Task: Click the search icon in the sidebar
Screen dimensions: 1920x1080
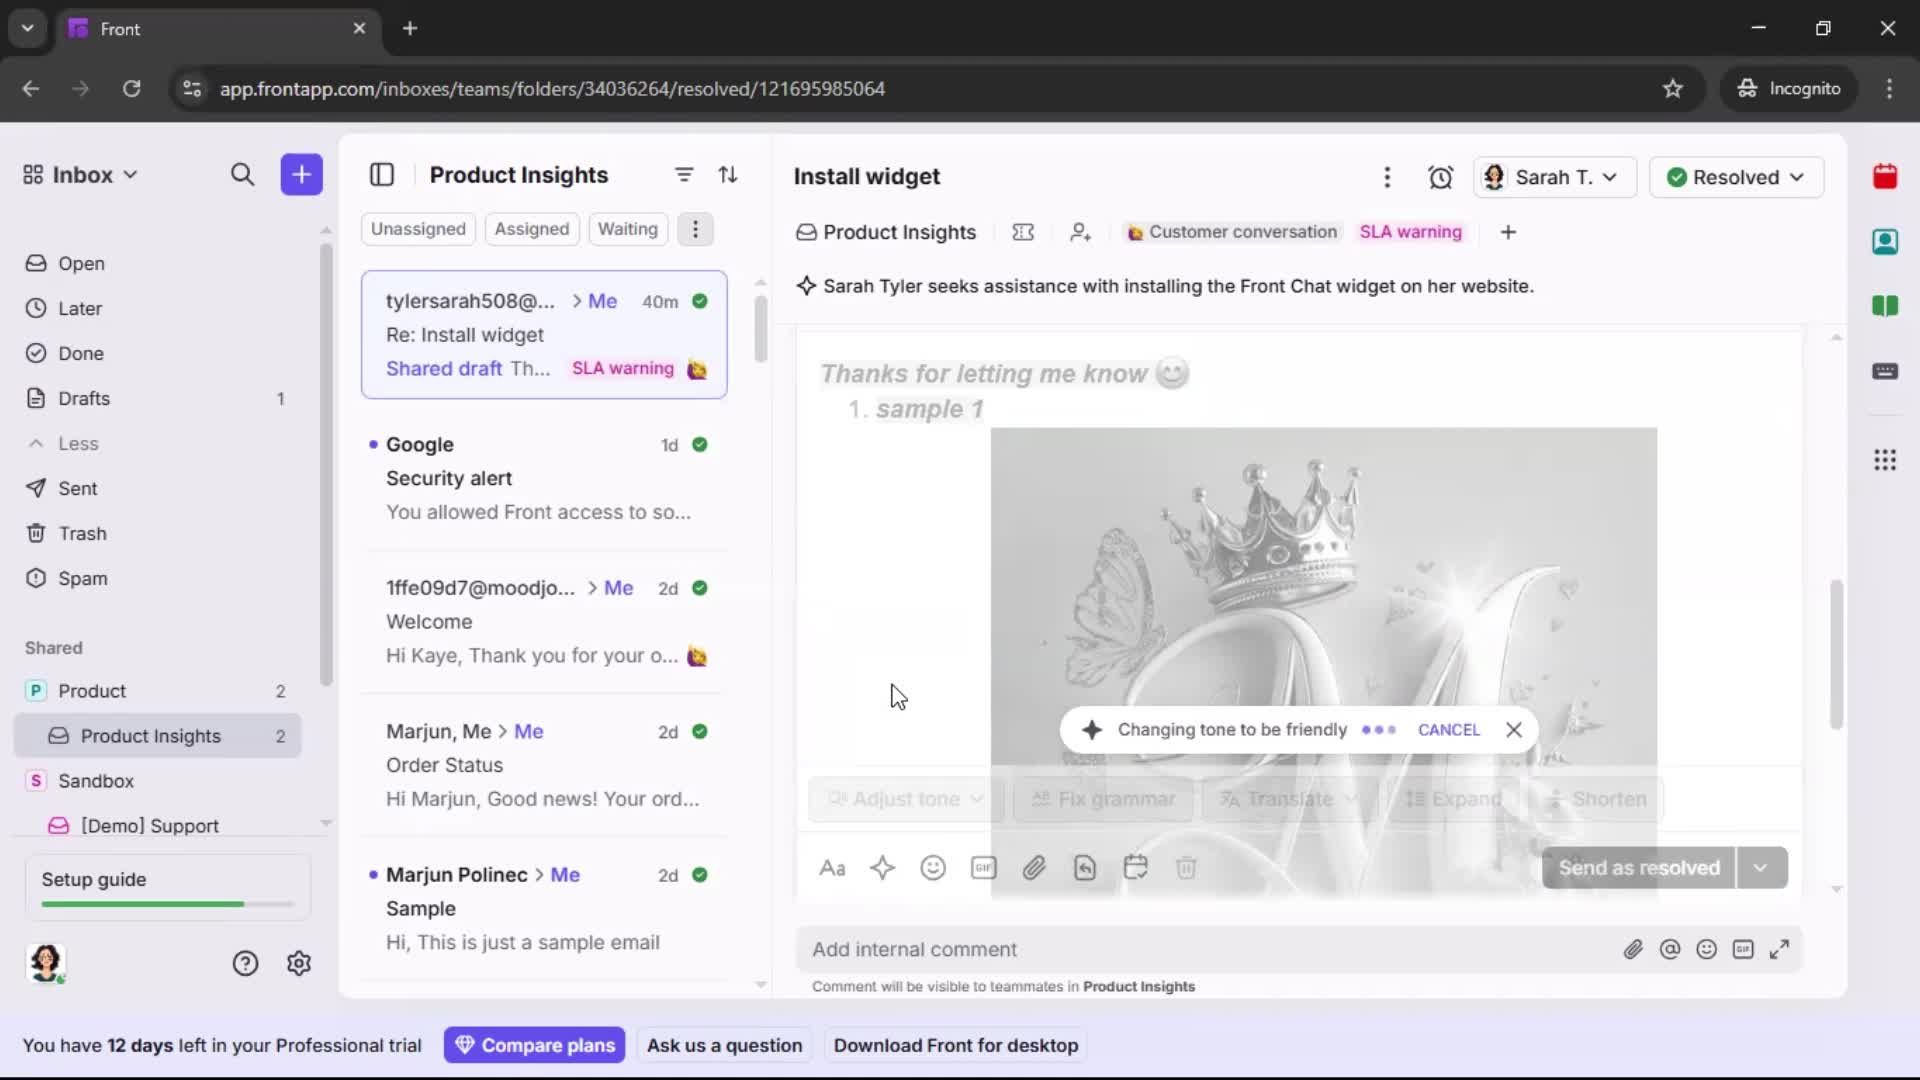Action: 242,174
